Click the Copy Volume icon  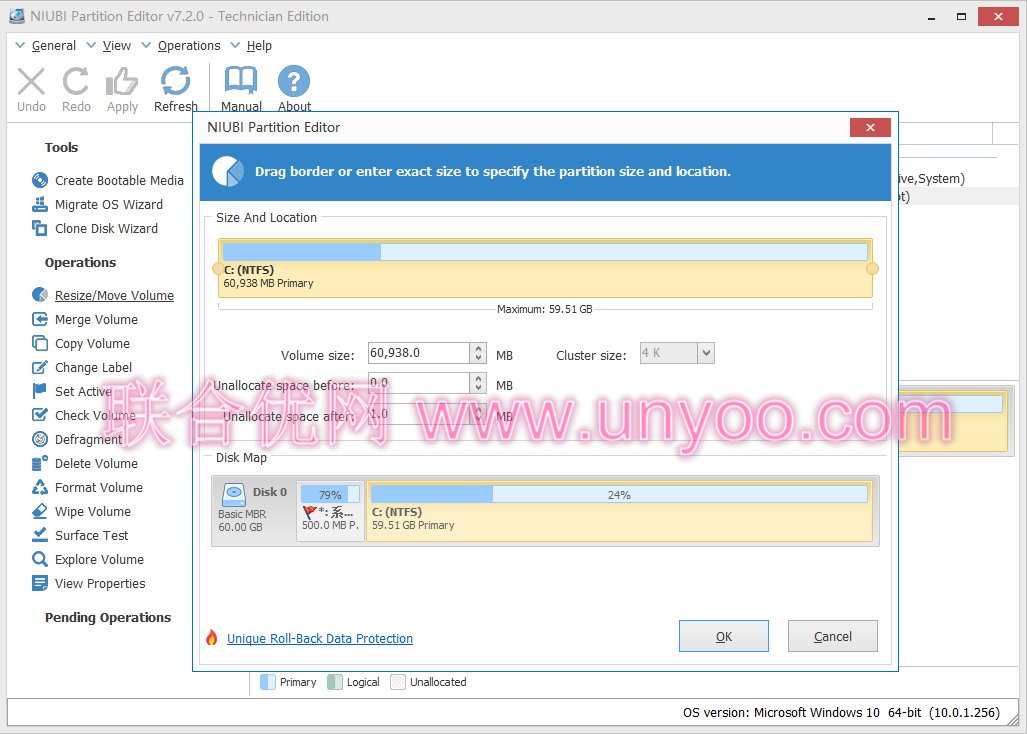click(40, 343)
